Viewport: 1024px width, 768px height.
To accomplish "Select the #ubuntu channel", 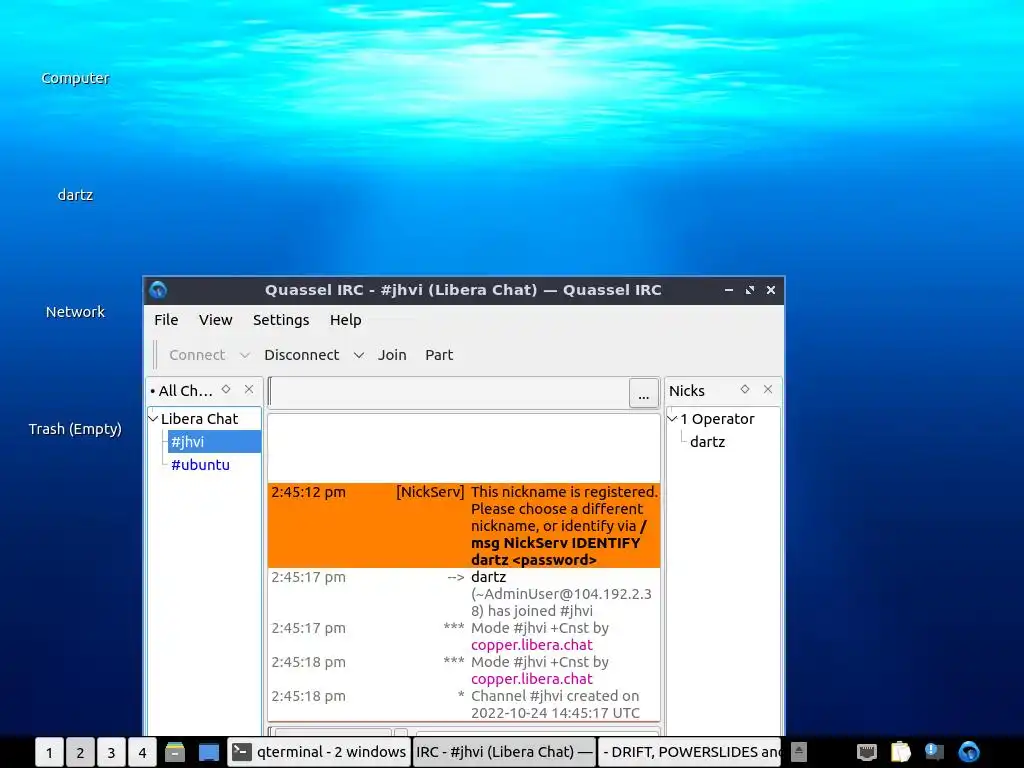I will [200, 465].
